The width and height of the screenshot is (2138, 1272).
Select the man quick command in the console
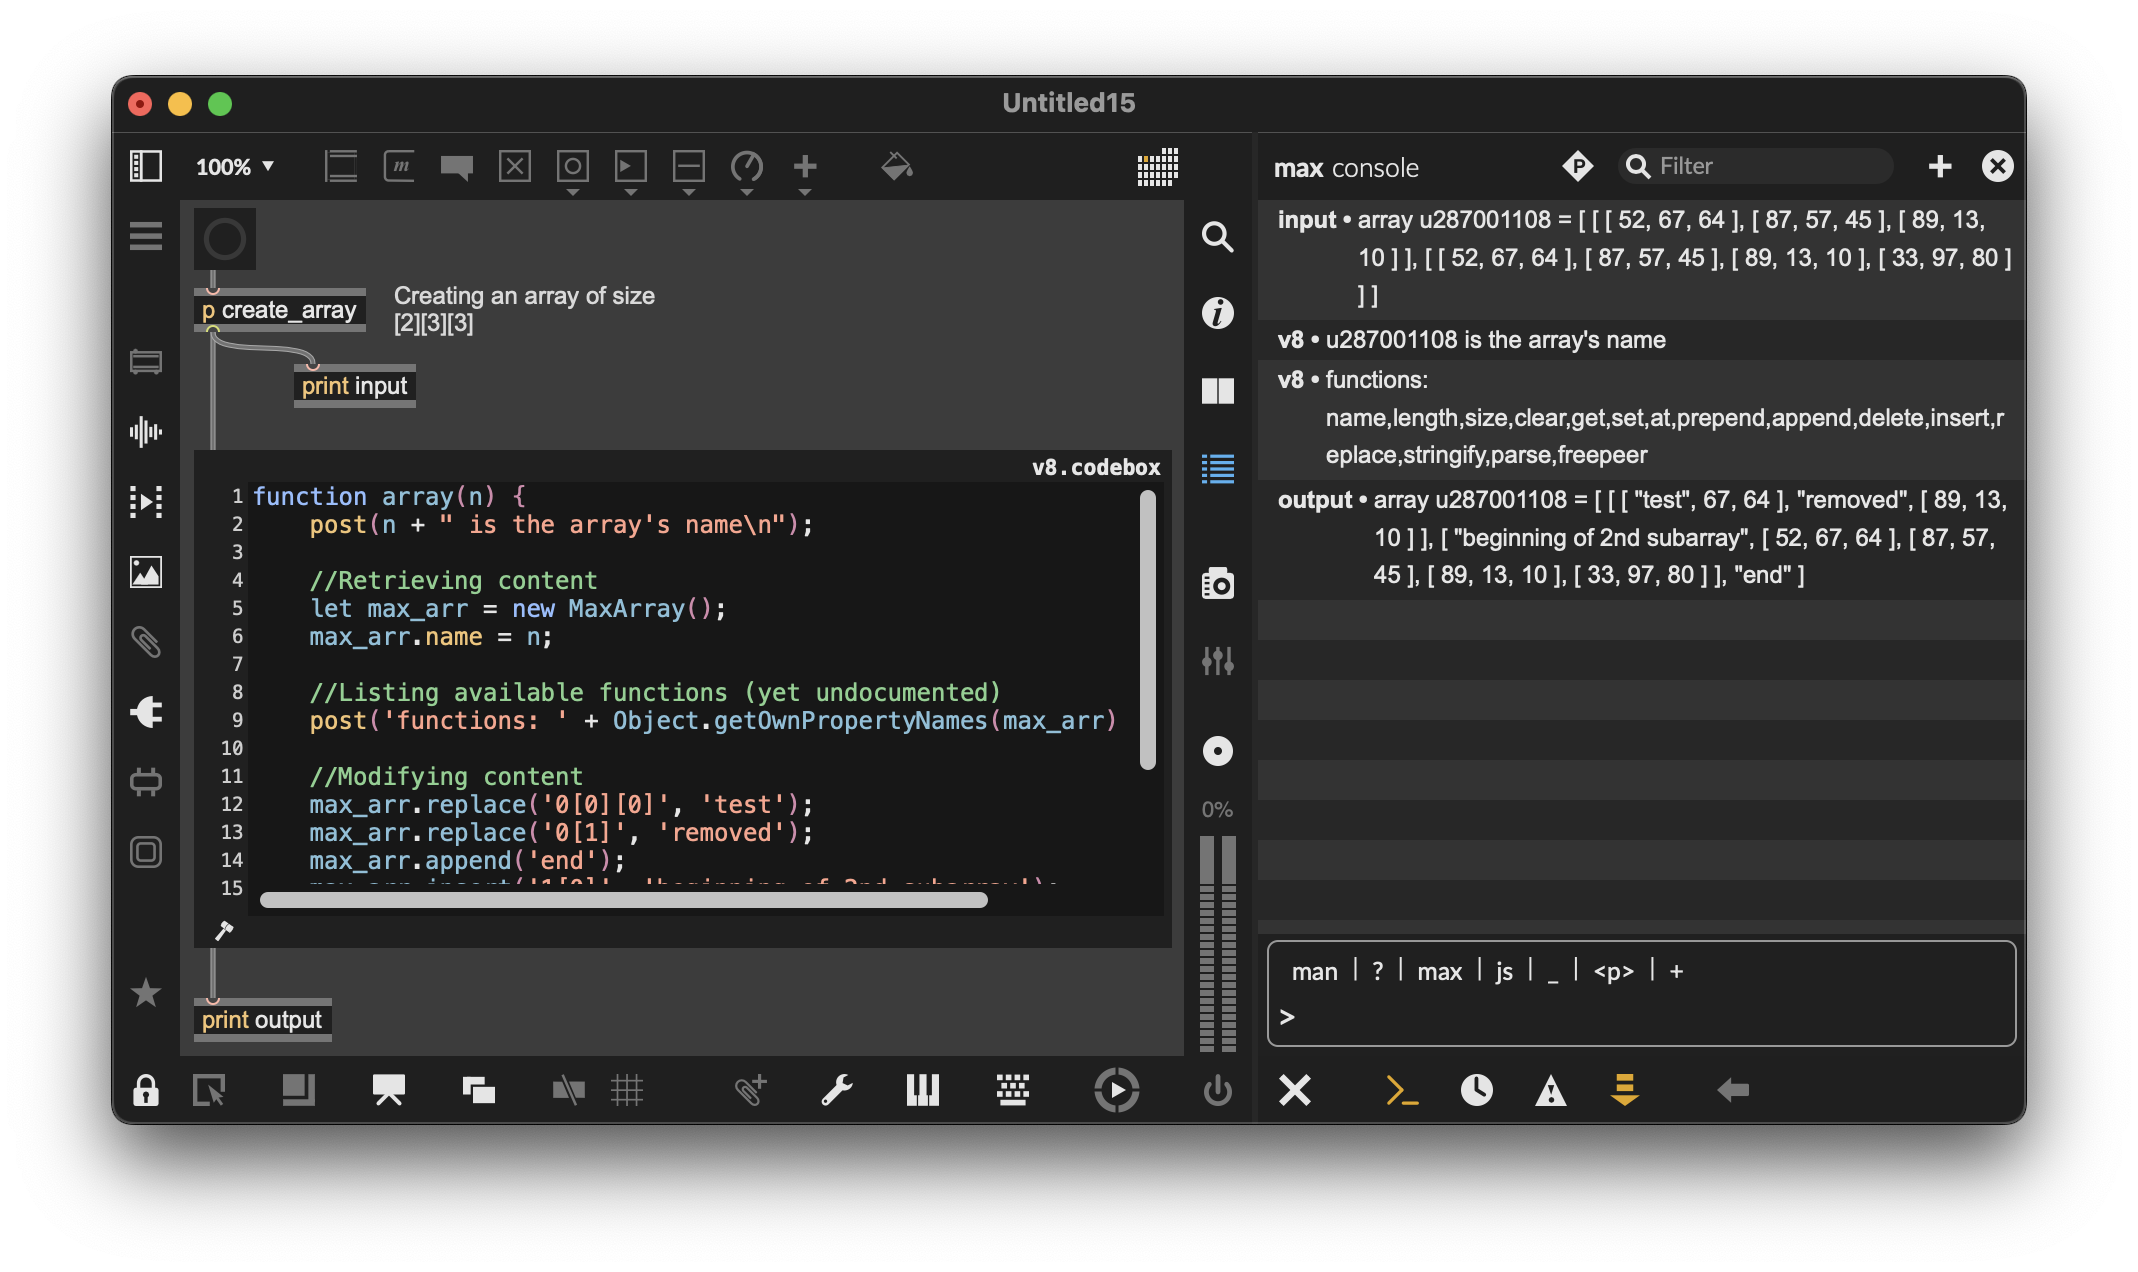1316,970
